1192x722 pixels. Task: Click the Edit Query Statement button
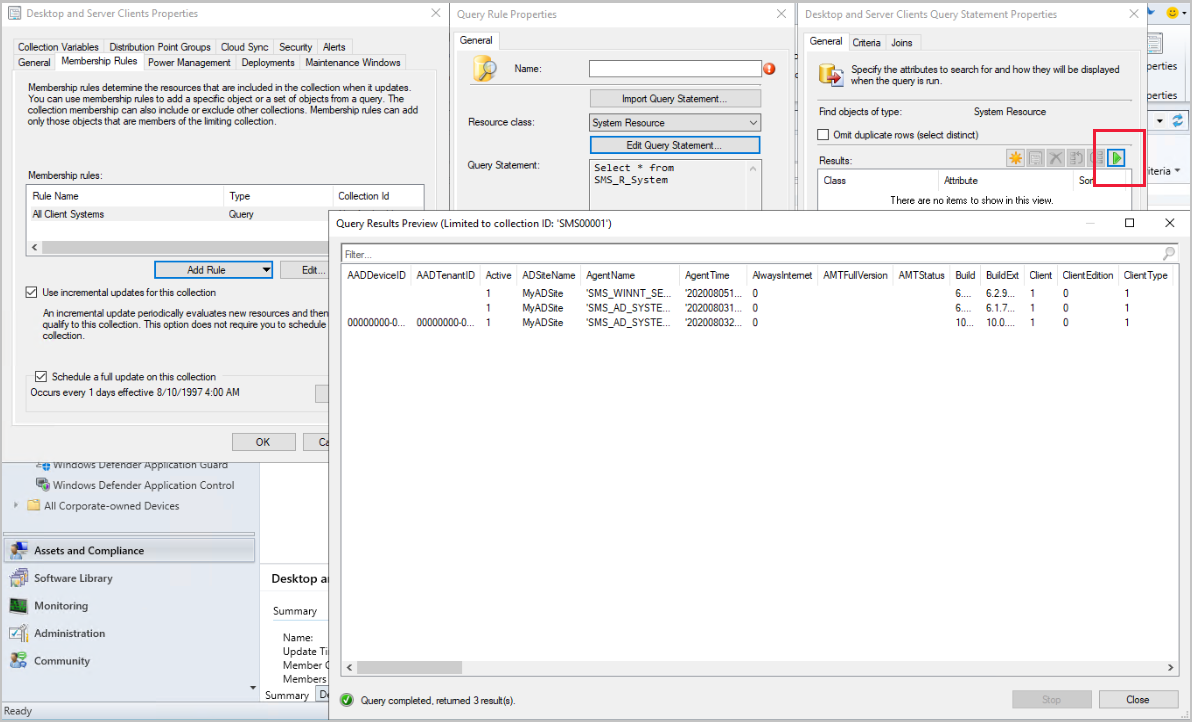pos(675,145)
